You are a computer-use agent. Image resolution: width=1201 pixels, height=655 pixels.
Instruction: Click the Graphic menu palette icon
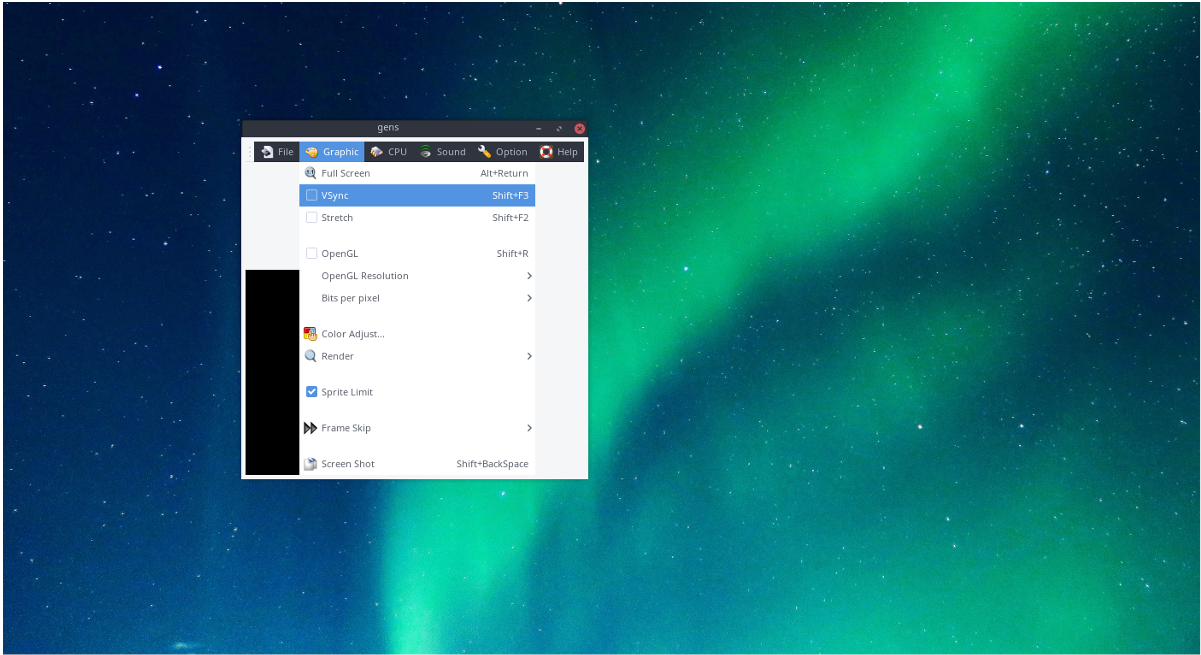pos(310,151)
